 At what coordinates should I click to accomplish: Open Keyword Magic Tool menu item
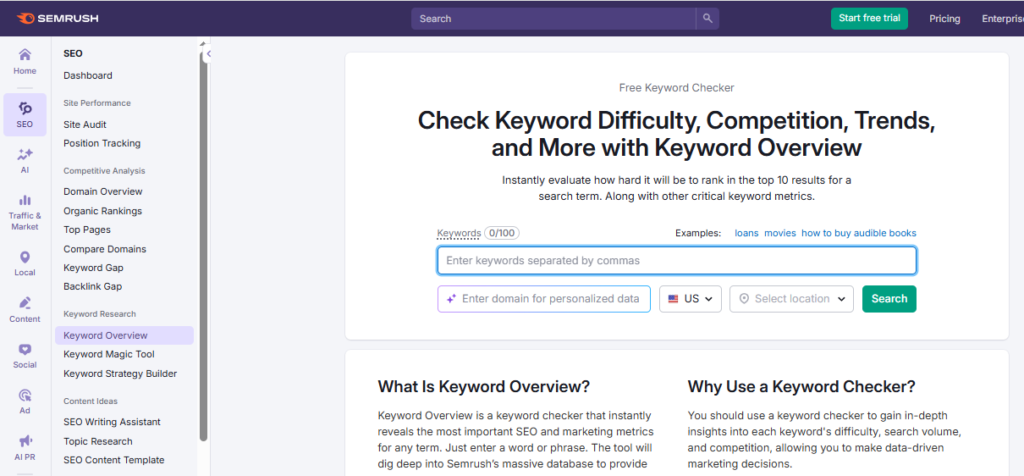109,355
